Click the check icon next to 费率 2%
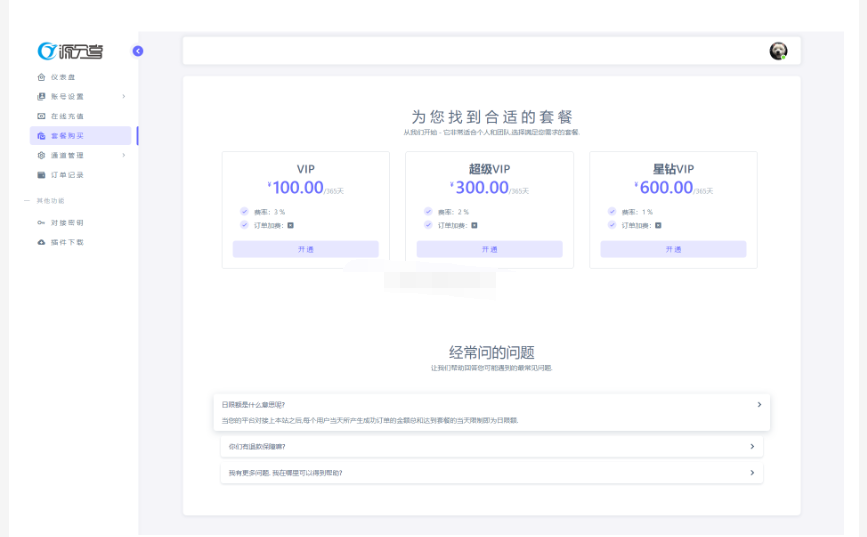Screen dimensions: 867x537 [x=428, y=211]
